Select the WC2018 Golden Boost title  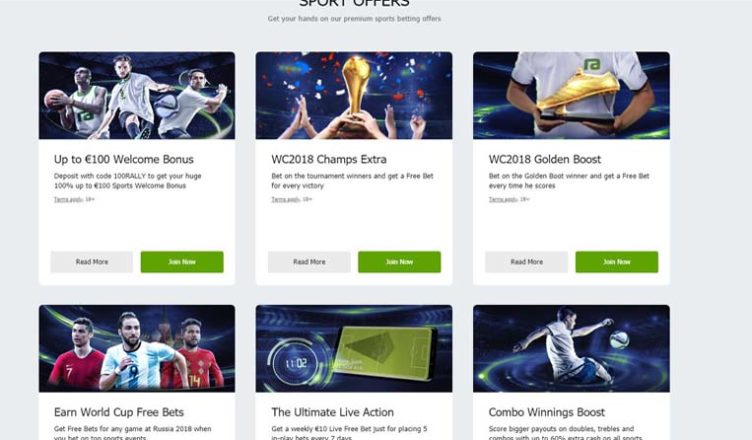point(545,159)
